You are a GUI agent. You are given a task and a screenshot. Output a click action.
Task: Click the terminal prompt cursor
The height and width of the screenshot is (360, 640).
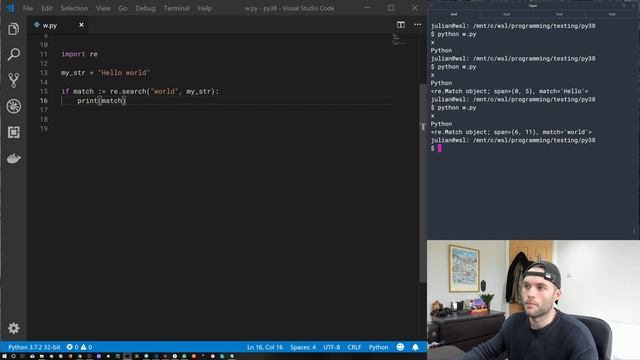tap(440, 148)
